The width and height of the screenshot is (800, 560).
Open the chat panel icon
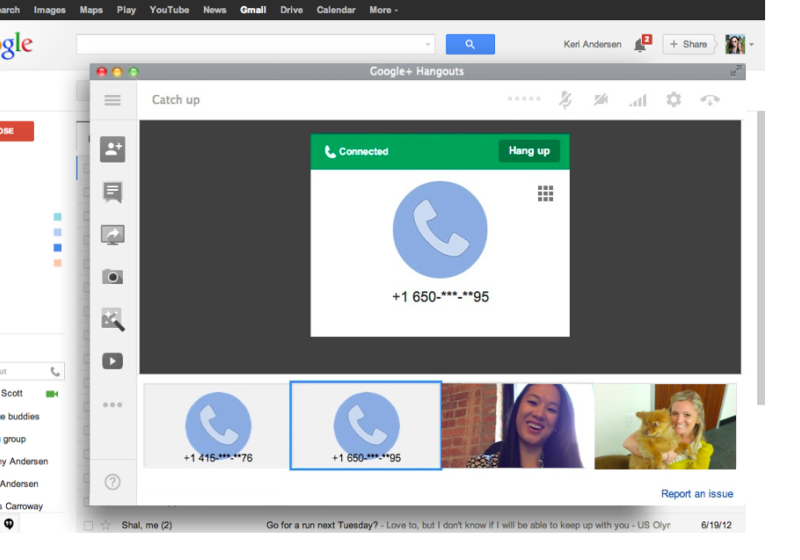[112, 192]
